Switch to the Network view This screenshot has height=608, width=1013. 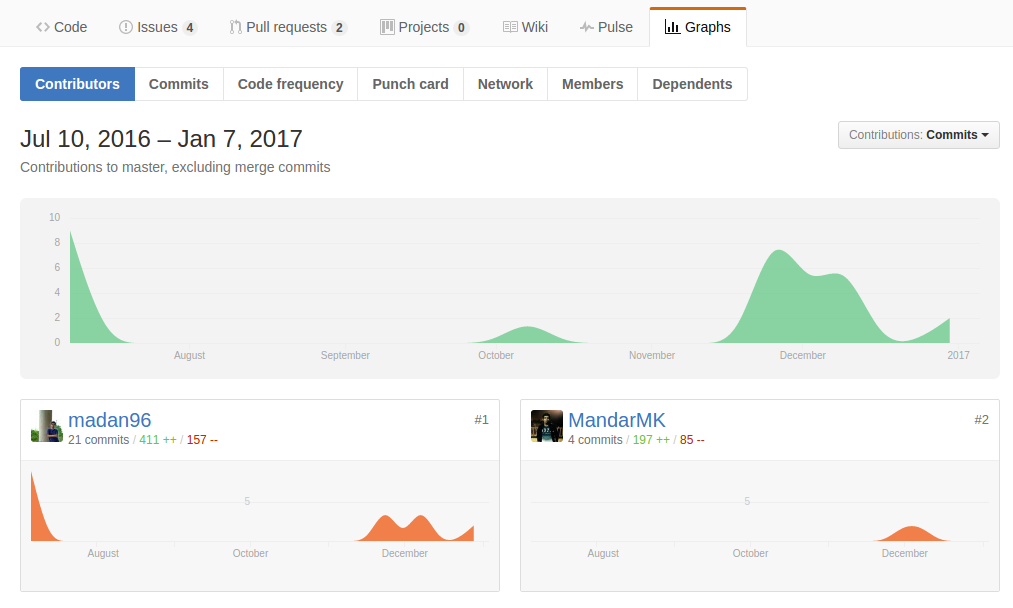[x=505, y=84]
